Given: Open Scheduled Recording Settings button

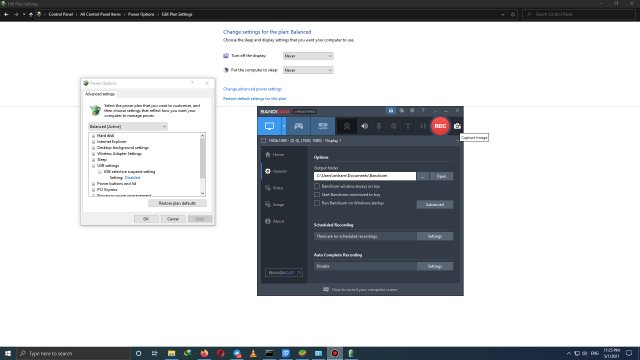Looking at the screenshot, I should pyautogui.click(x=435, y=236).
